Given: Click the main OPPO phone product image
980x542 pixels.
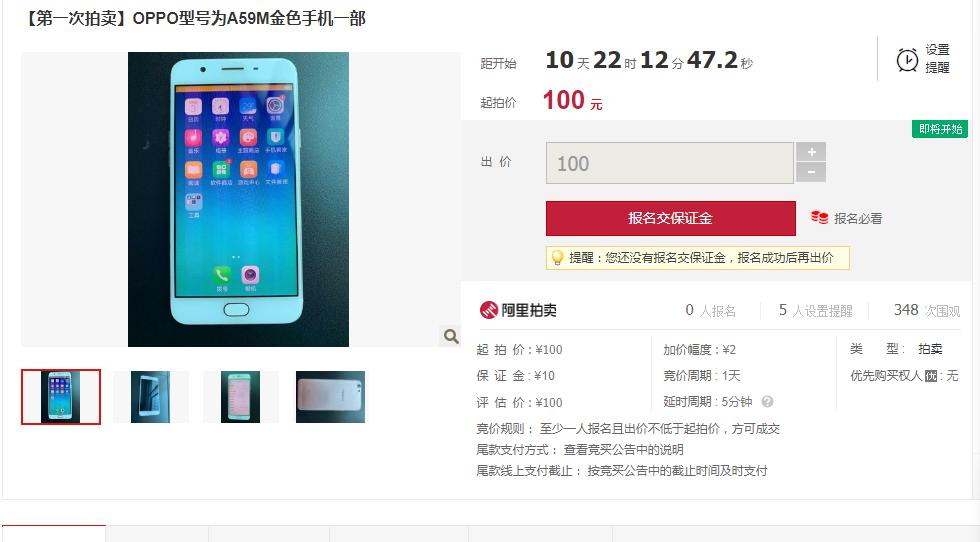Looking at the screenshot, I should tap(239, 199).
